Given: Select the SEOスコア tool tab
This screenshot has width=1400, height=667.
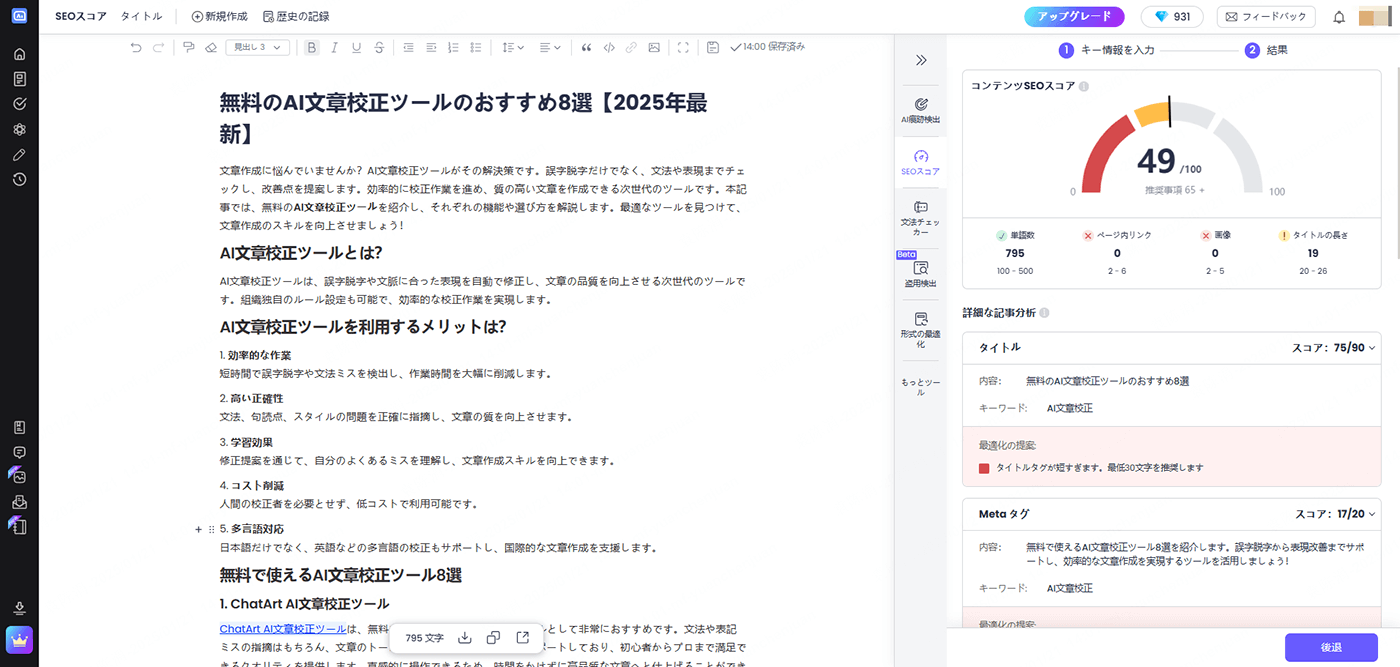Looking at the screenshot, I should (x=921, y=162).
